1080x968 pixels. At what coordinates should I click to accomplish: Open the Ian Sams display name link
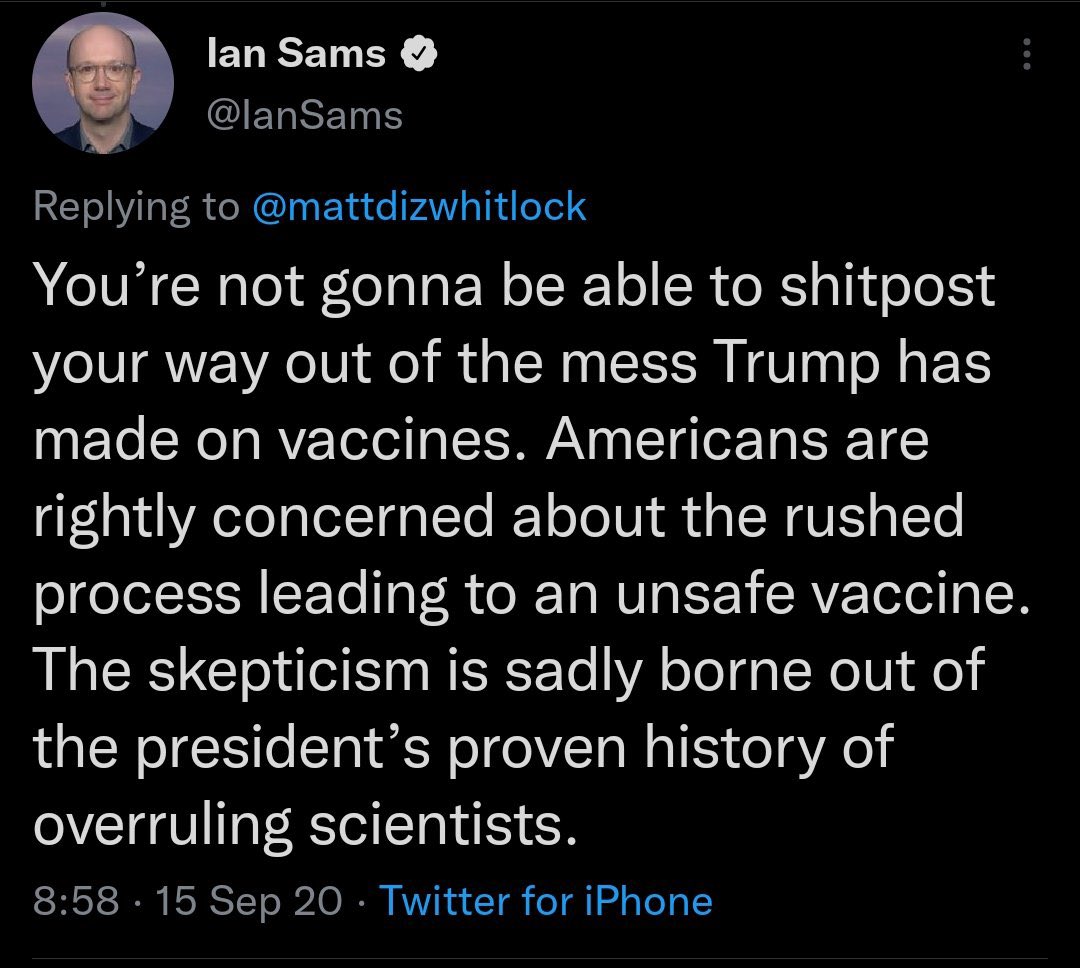click(296, 53)
